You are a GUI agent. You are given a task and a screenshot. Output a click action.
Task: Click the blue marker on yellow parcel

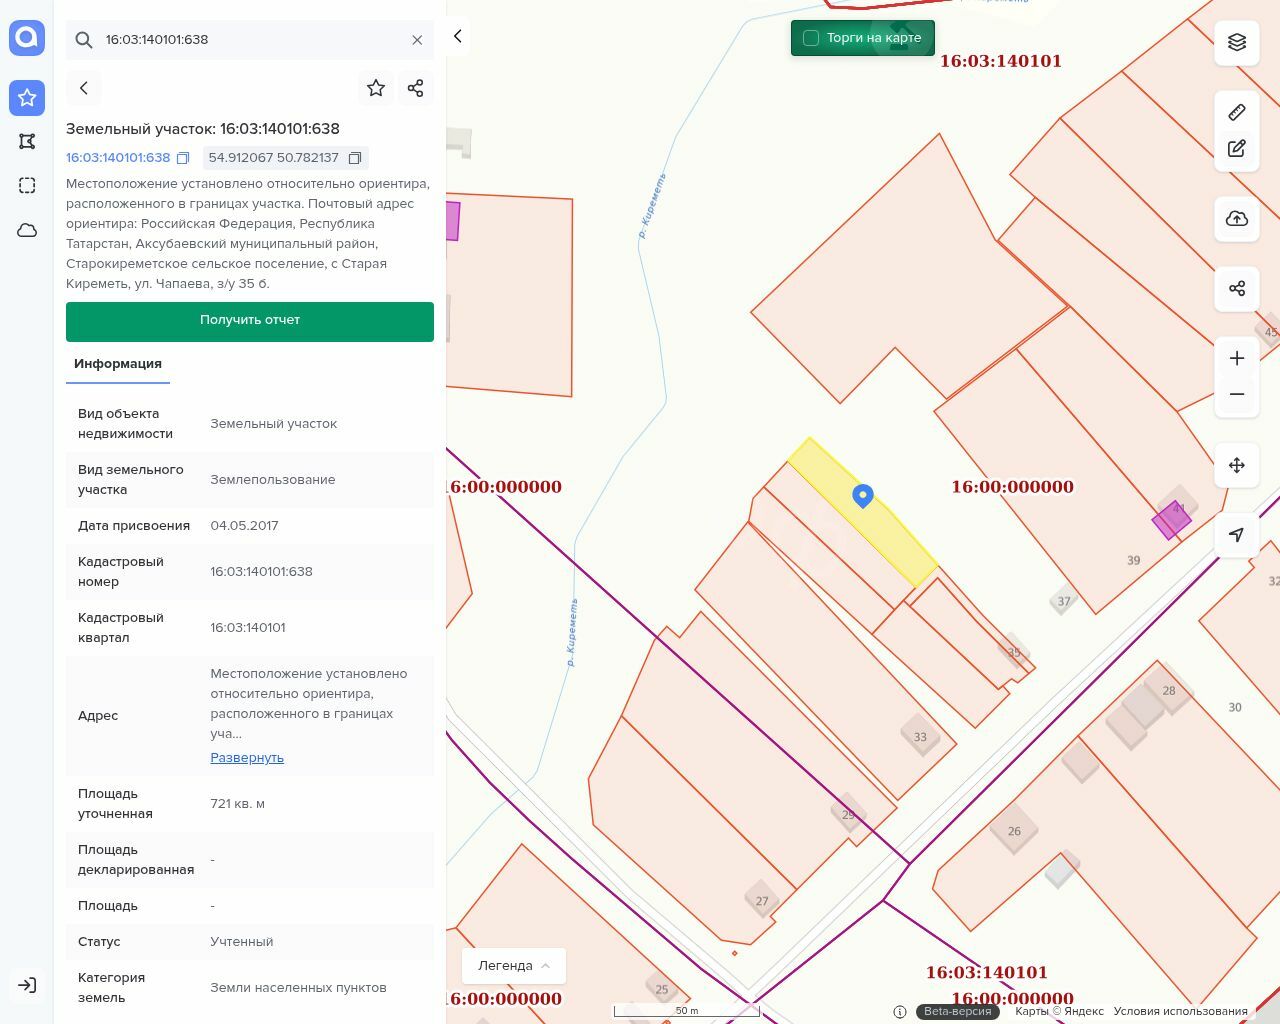(863, 495)
